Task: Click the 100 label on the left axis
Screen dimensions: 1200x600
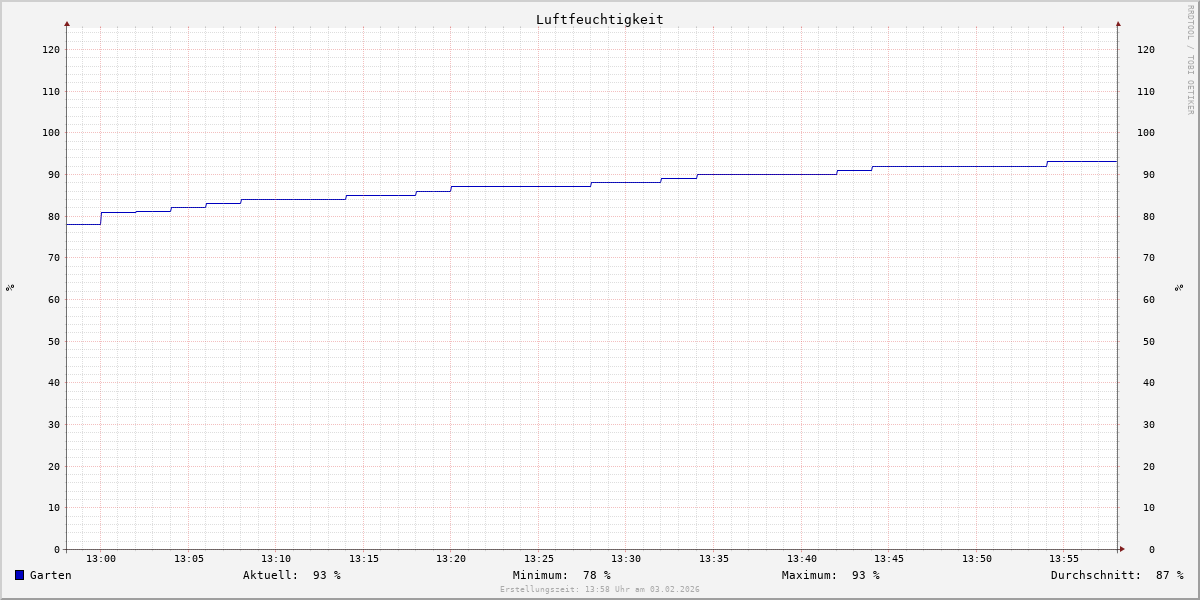Action: coord(50,133)
